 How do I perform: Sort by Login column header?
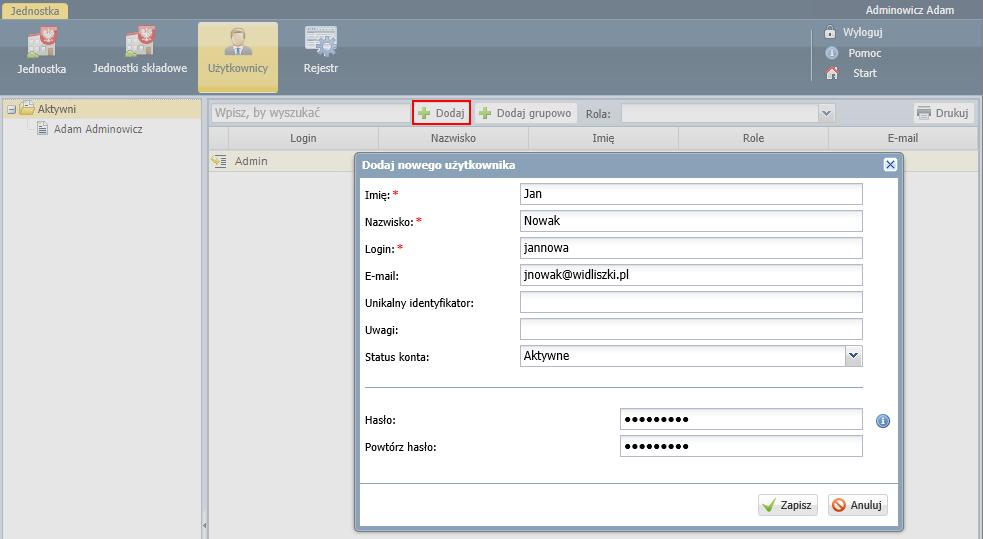pyautogui.click(x=303, y=138)
